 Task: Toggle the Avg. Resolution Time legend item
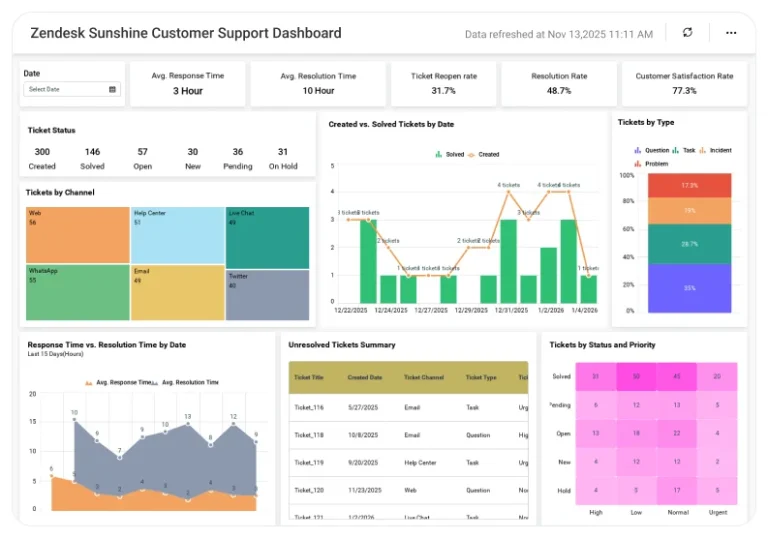[x=186, y=382]
